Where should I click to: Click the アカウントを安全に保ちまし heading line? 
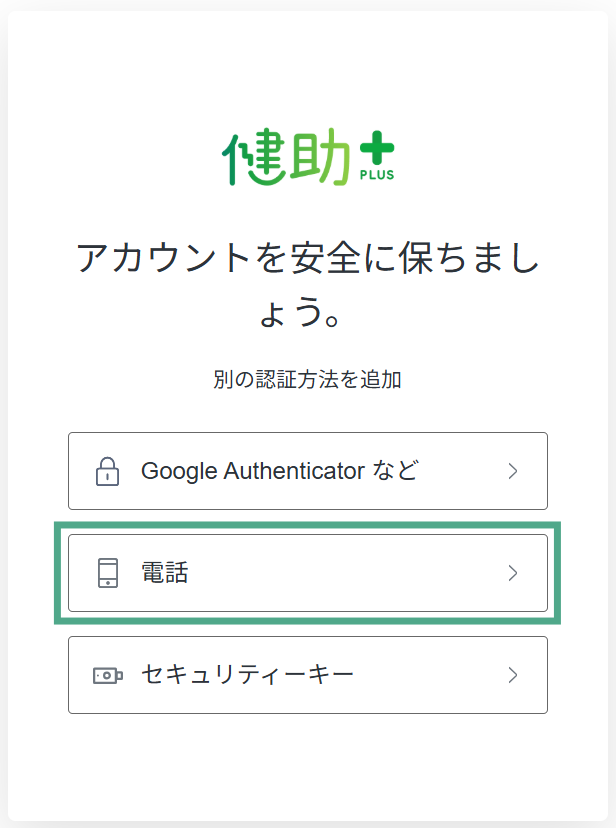(x=308, y=259)
